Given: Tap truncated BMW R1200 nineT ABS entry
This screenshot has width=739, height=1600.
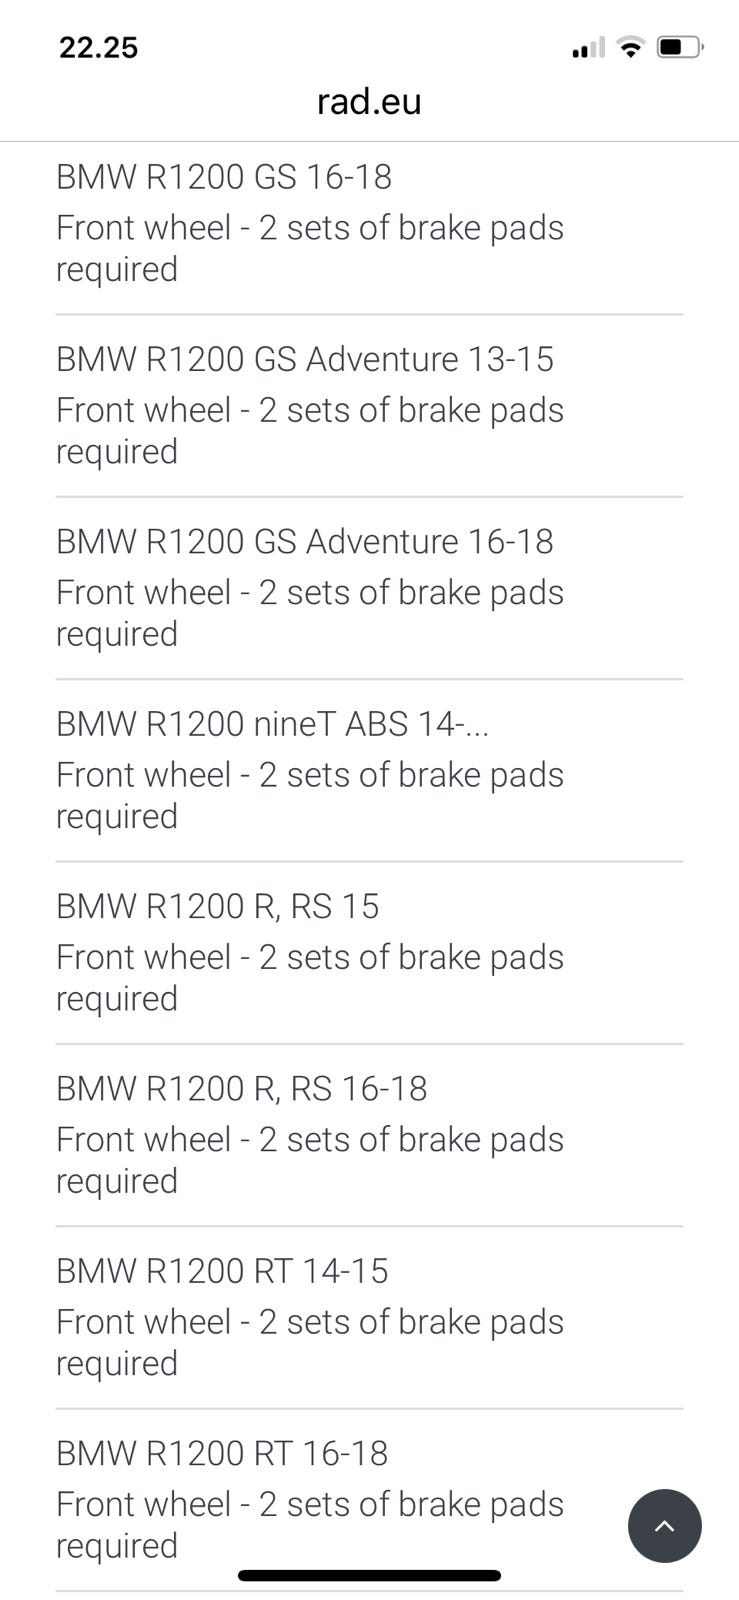Looking at the screenshot, I should click(272, 723).
